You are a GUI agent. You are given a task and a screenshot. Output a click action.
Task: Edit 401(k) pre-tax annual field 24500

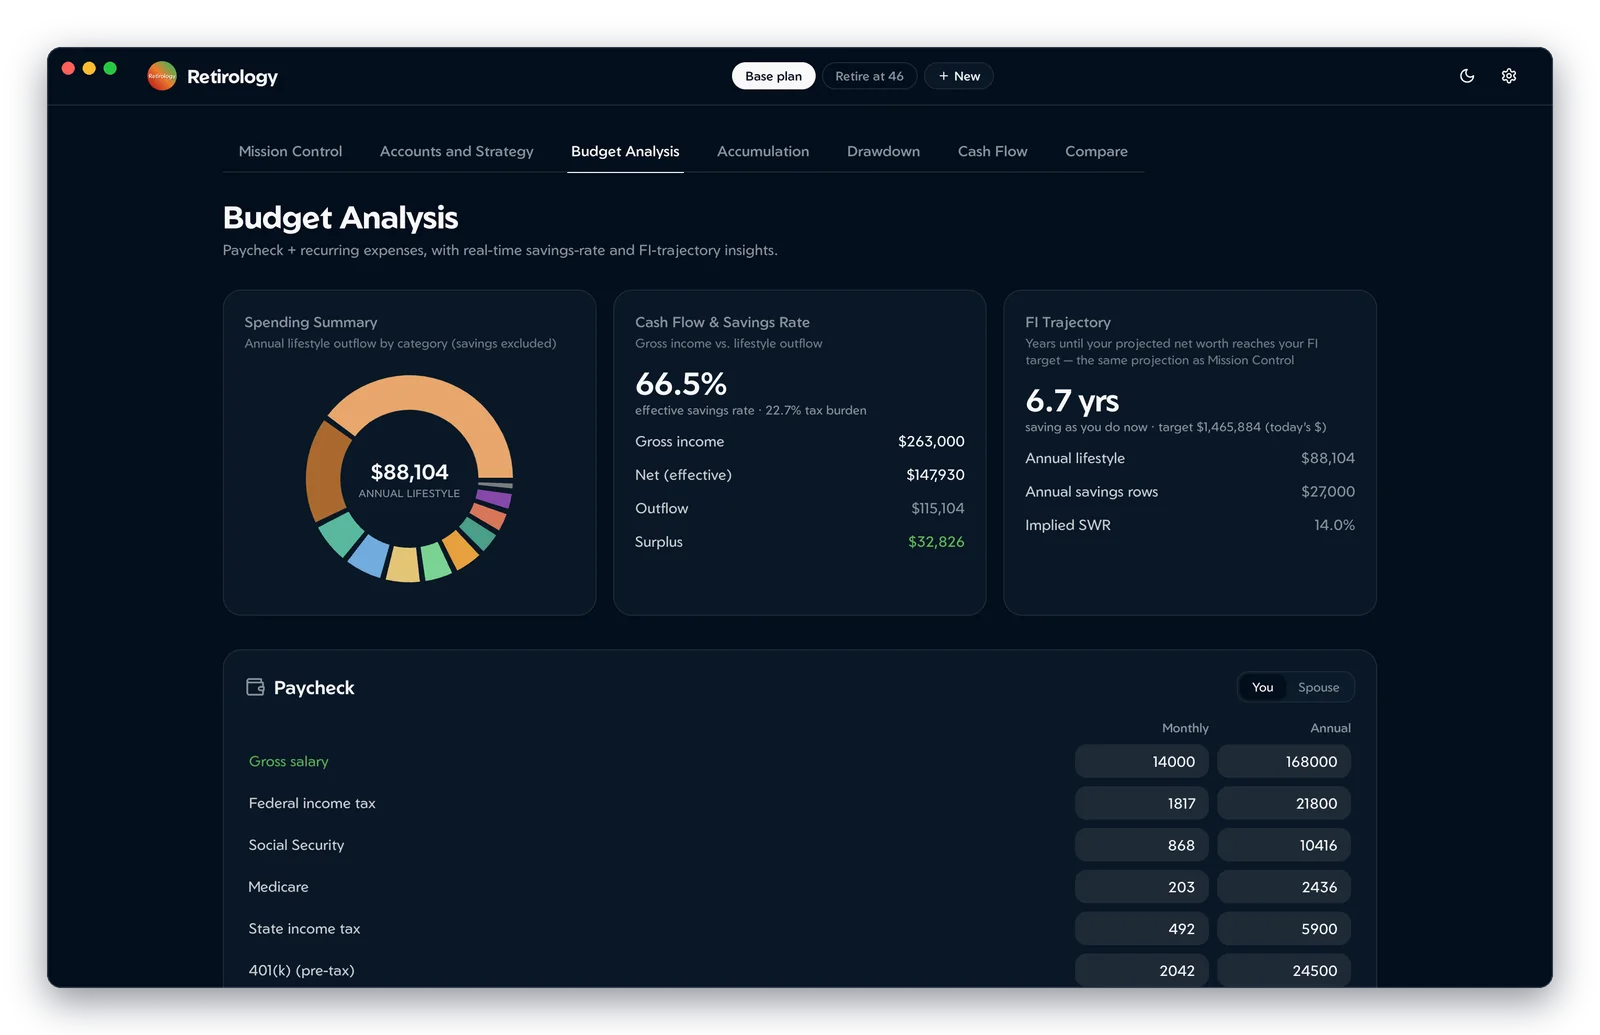click(x=1284, y=971)
